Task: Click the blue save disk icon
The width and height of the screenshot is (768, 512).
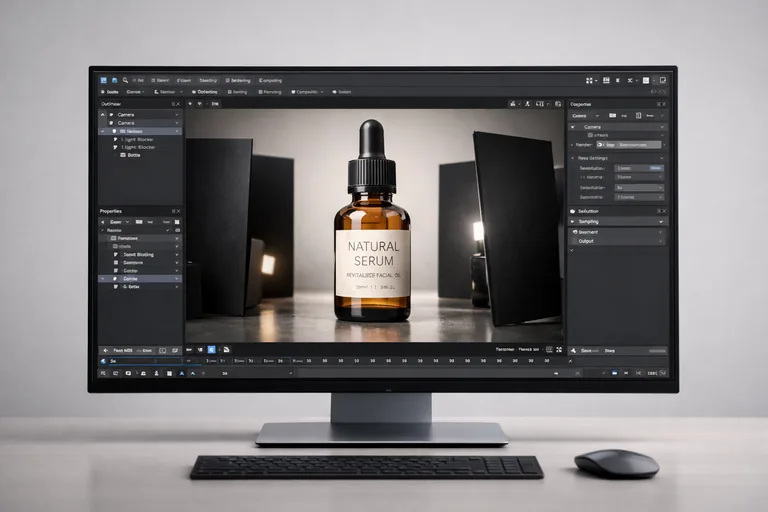Action: point(115,80)
